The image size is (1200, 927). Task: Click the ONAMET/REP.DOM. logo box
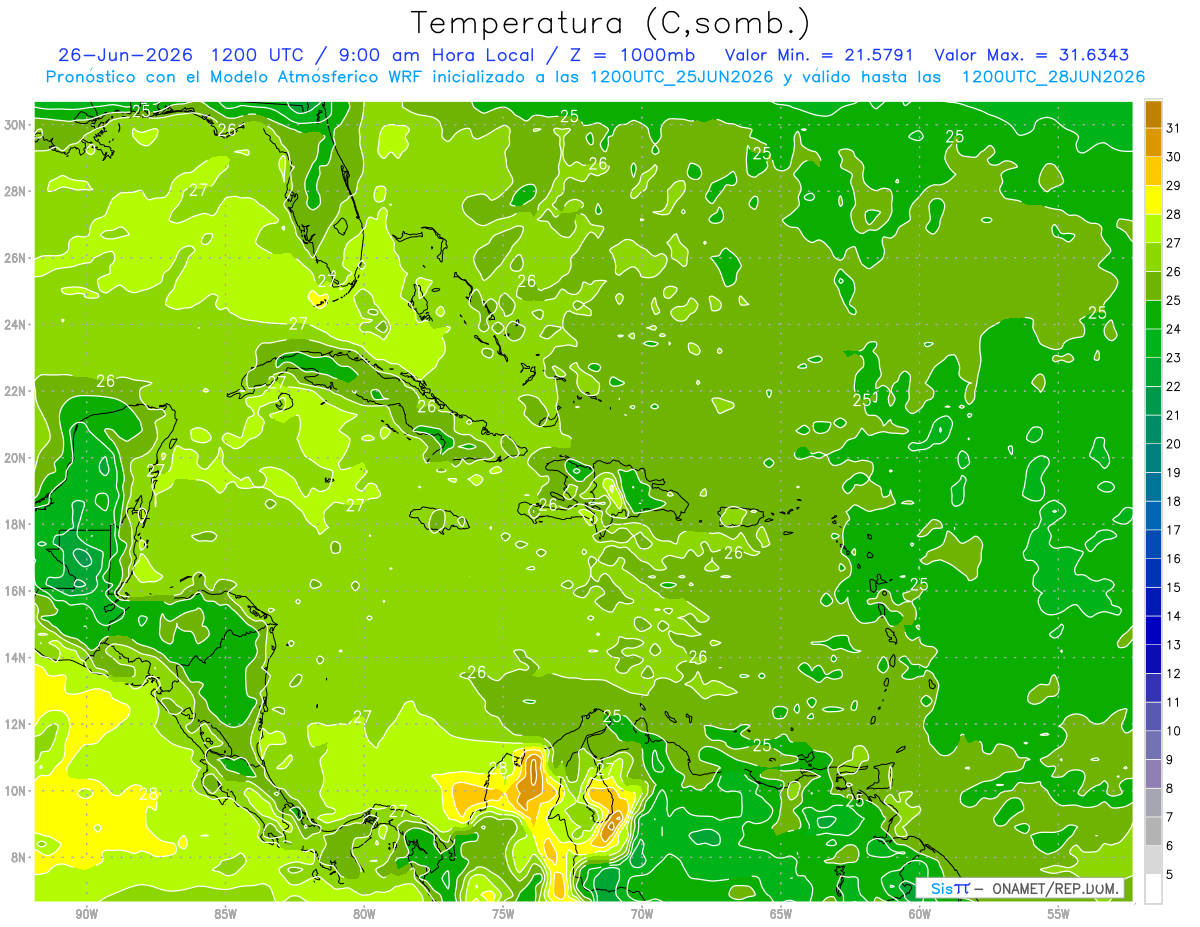(1021, 888)
